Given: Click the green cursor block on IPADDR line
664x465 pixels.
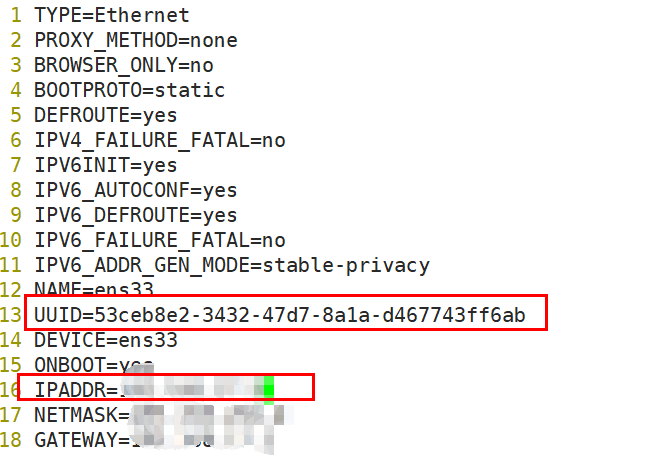Looking at the screenshot, I should pos(269,390).
